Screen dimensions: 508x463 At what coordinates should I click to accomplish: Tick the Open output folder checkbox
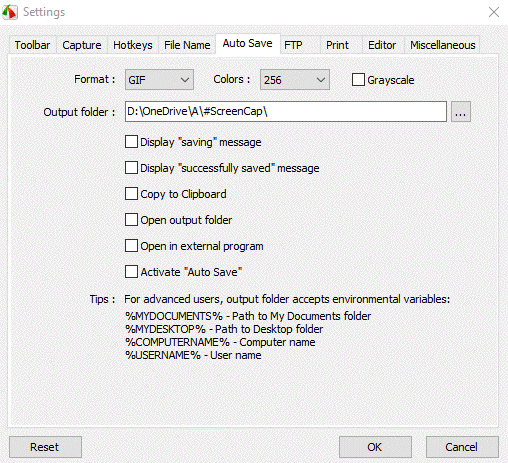(x=131, y=220)
